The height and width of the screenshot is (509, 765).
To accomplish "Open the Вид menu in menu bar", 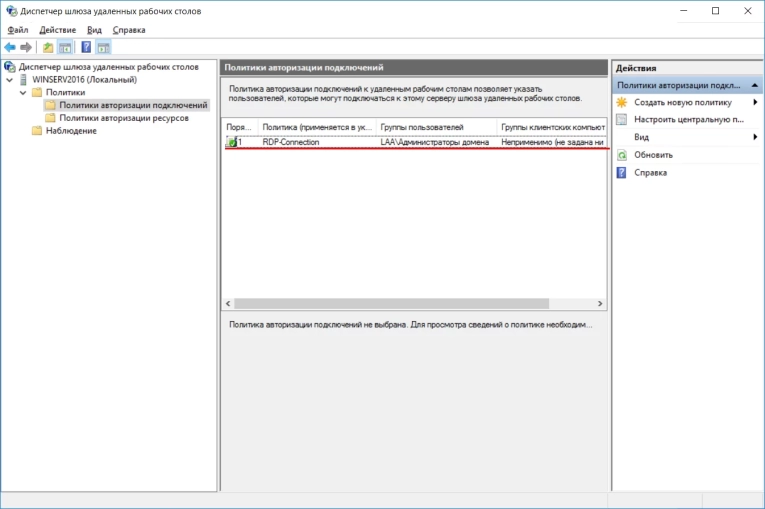I will point(94,30).
